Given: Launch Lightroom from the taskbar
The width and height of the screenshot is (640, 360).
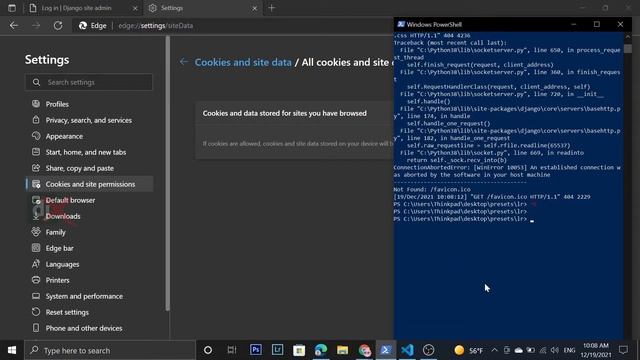Looking at the screenshot, I should (x=278, y=350).
